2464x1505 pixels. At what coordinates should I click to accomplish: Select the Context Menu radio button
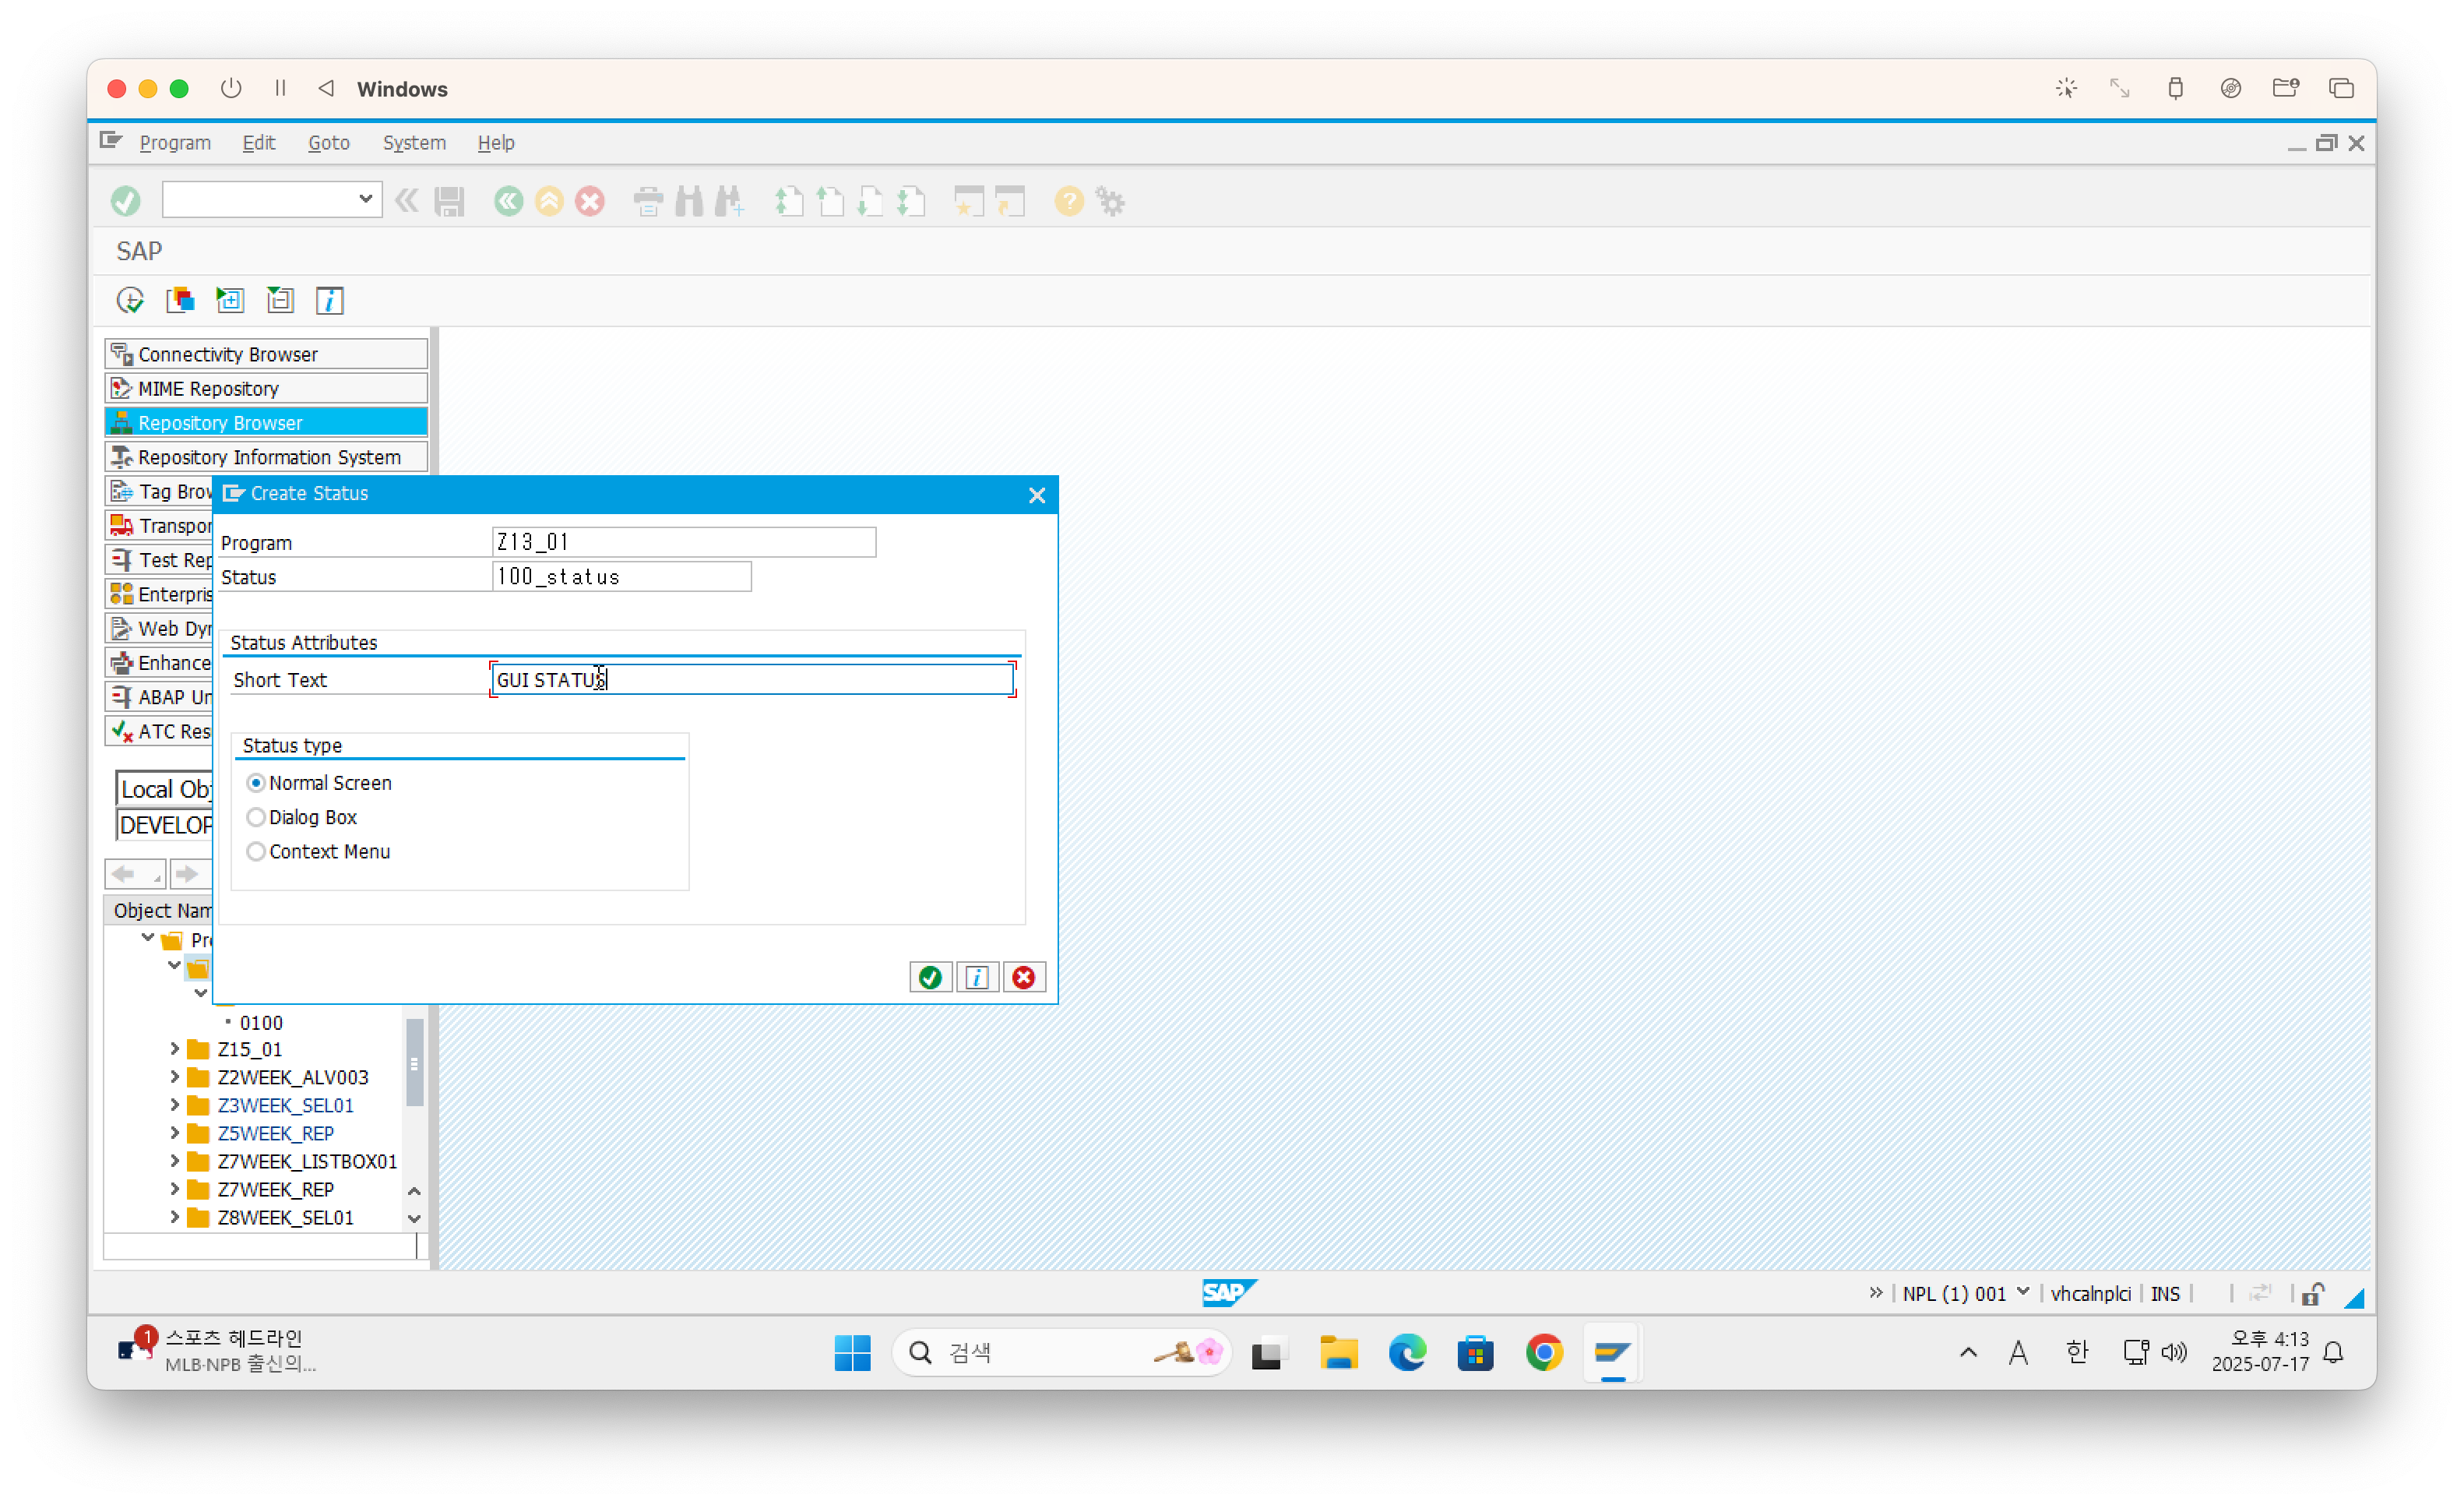tap(256, 851)
